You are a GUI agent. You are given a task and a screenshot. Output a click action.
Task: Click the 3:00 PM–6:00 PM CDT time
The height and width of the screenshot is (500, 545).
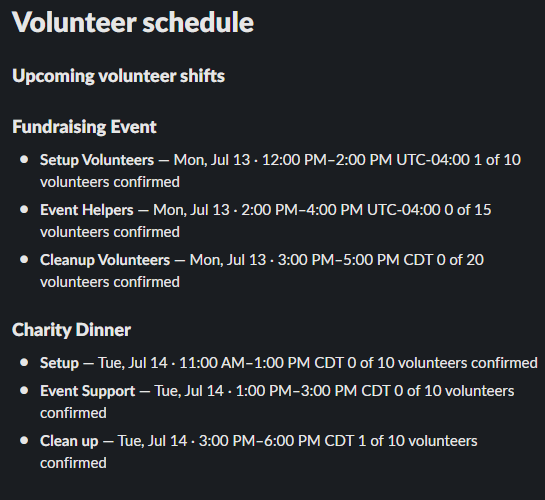(276, 441)
